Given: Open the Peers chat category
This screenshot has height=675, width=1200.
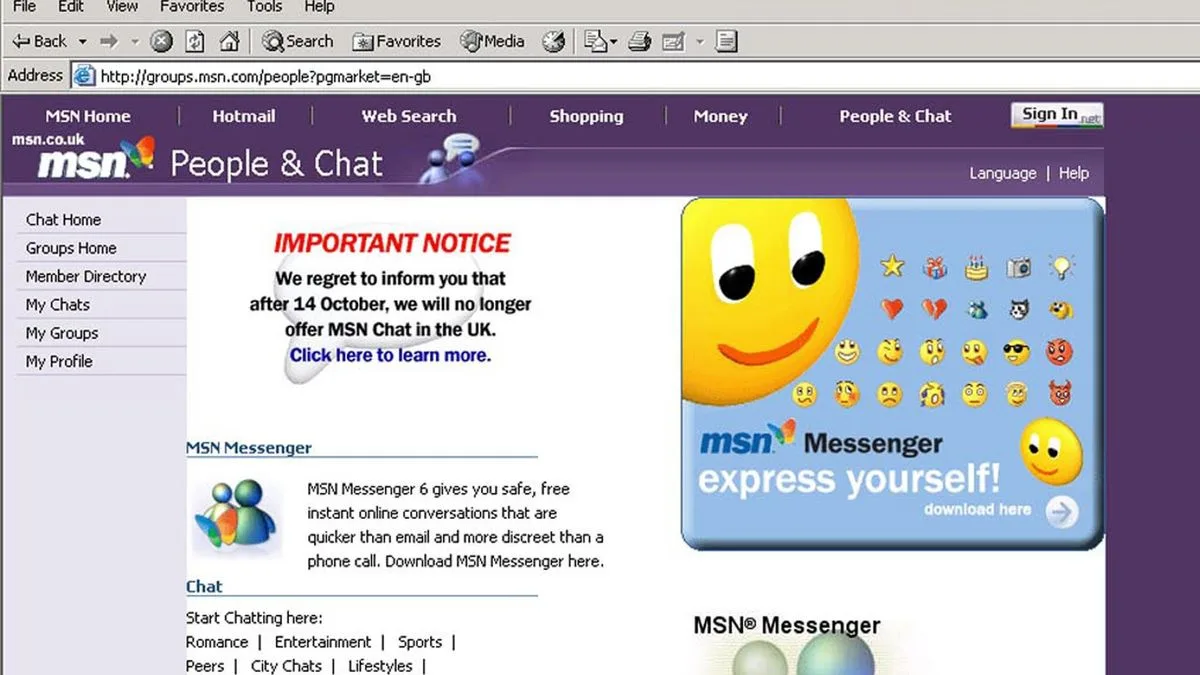Looking at the screenshot, I should pos(205,666).
